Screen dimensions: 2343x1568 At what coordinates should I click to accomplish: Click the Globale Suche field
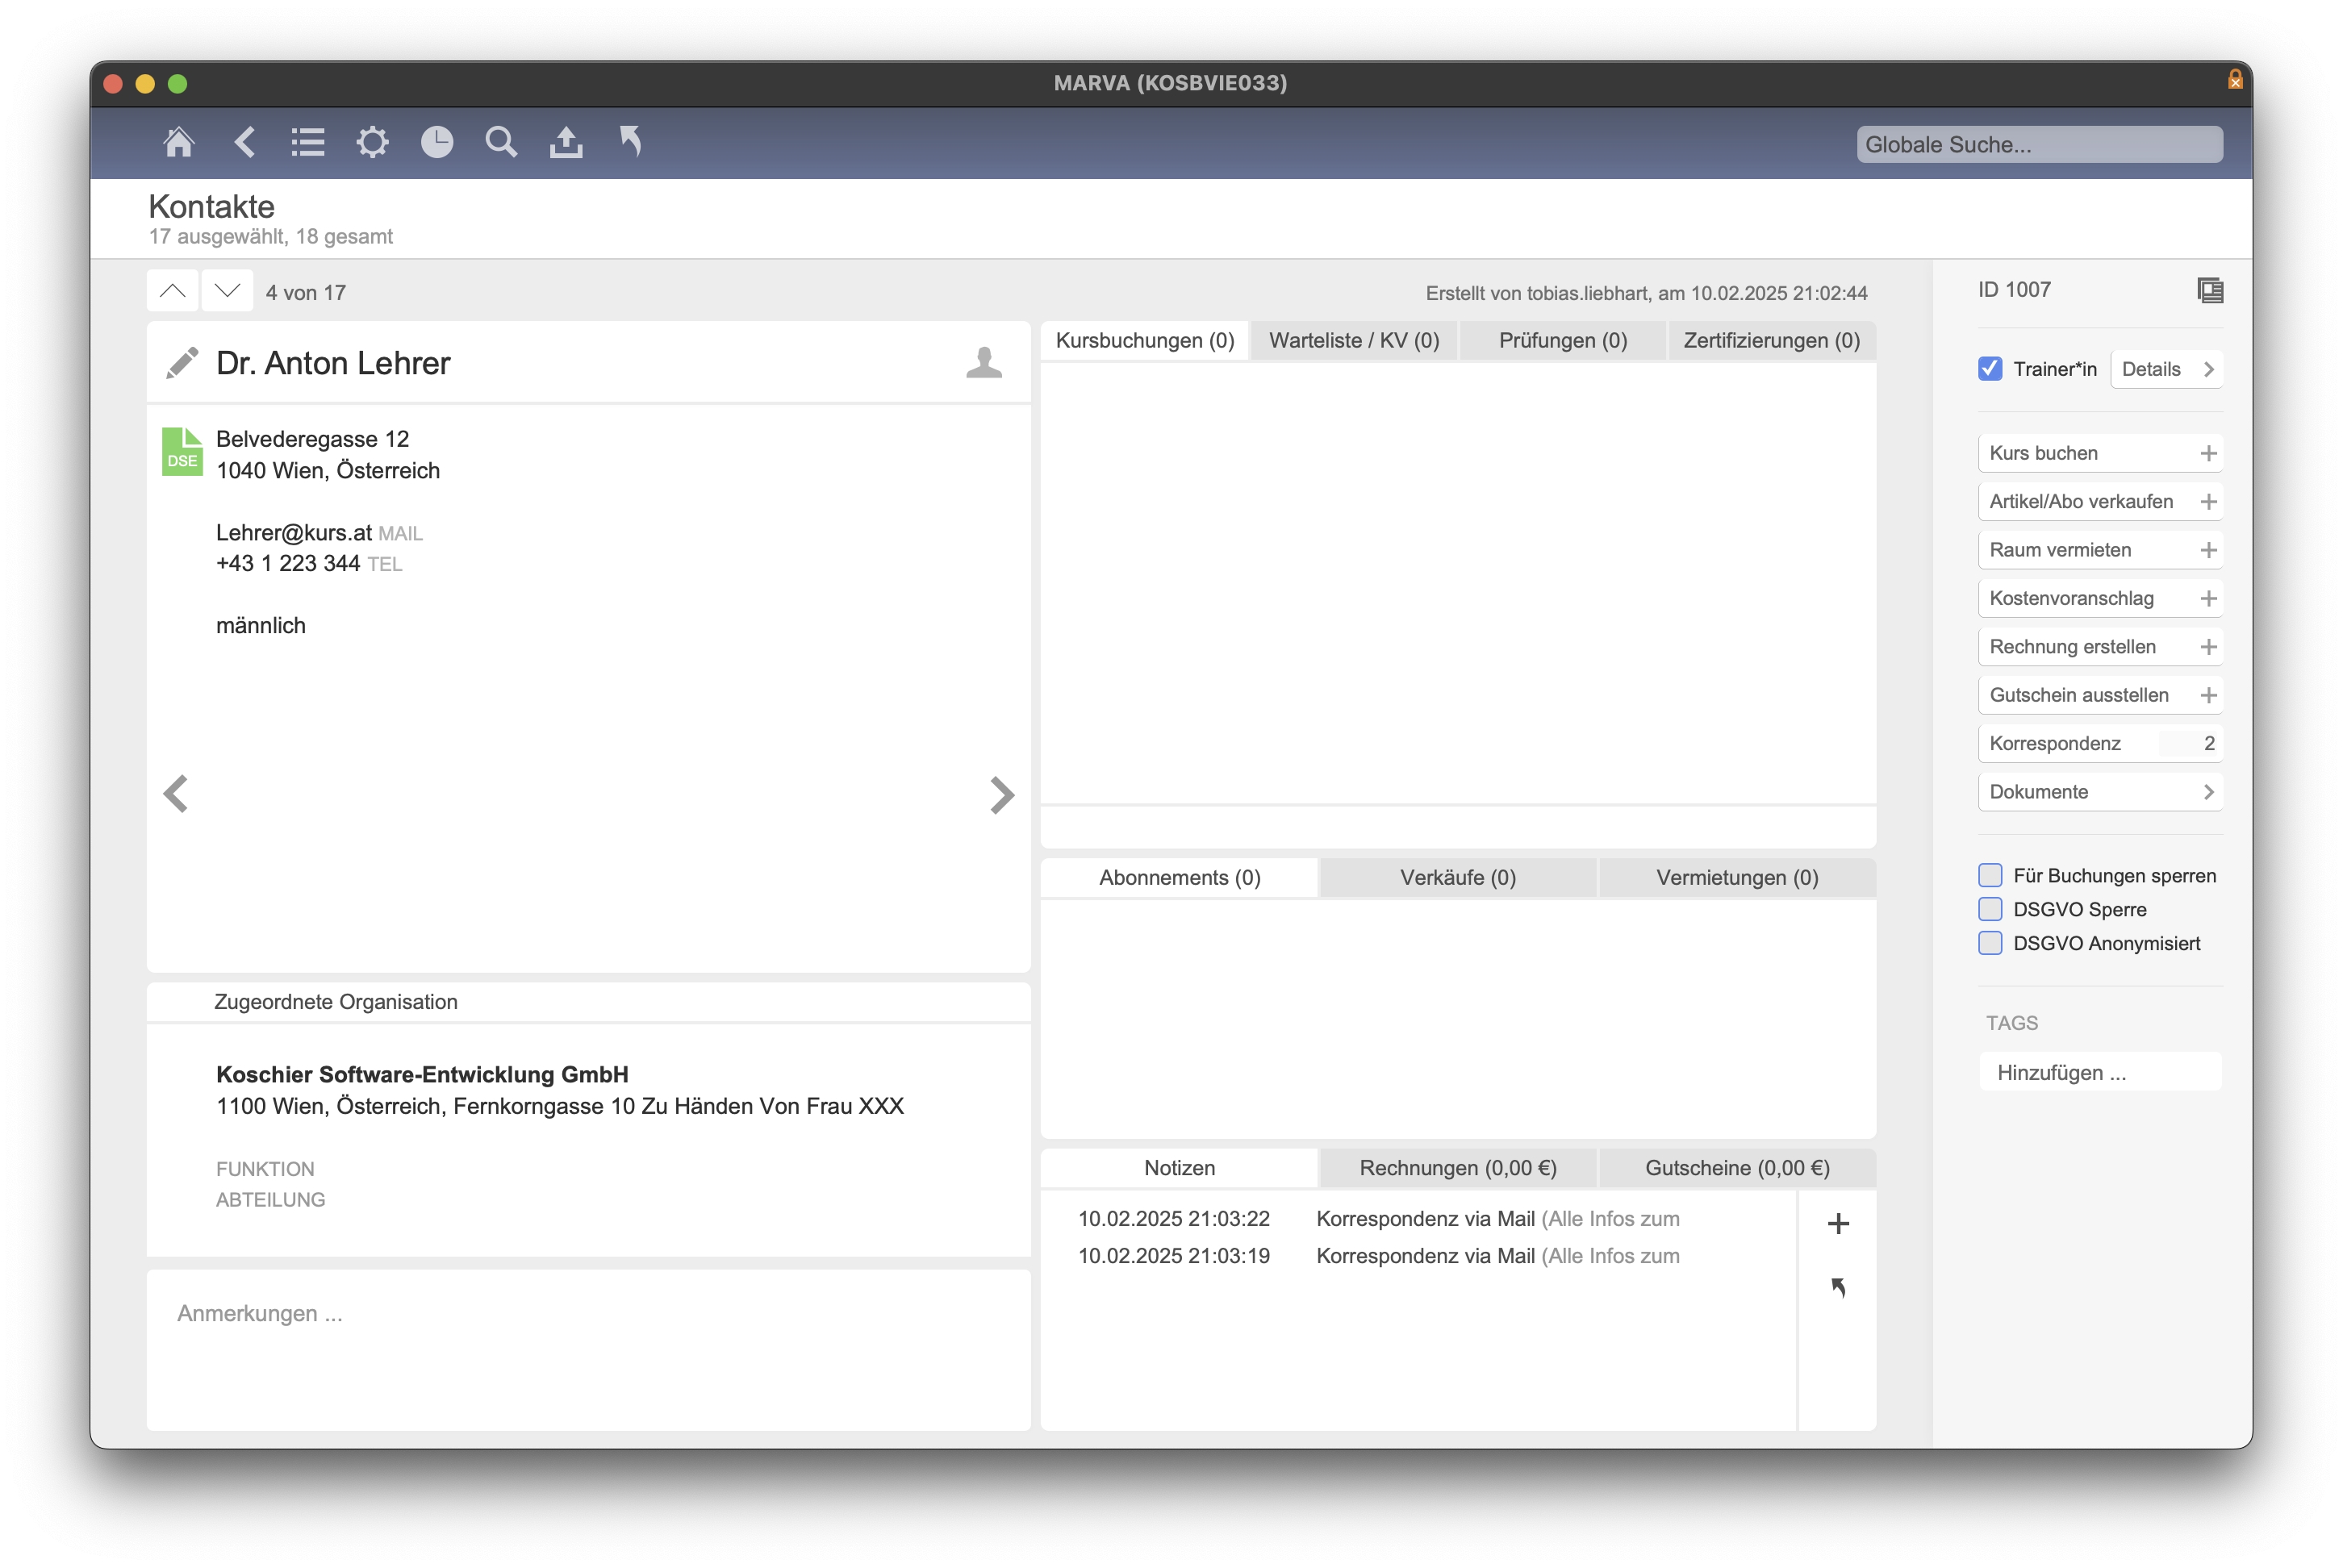pyautogui.click(x=2039, y=145)
